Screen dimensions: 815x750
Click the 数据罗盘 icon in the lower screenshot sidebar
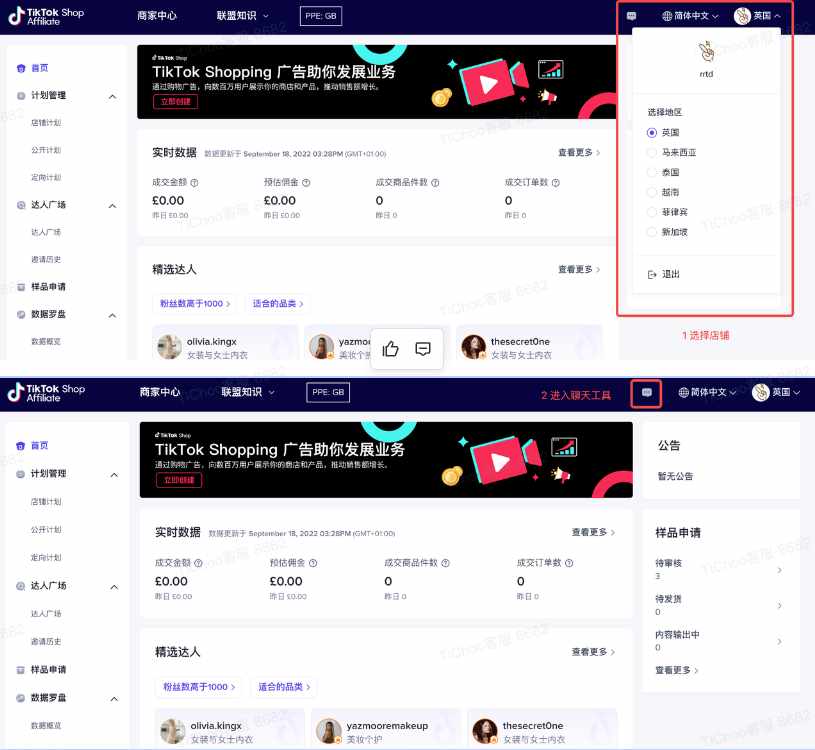click(x=20, y=698)
